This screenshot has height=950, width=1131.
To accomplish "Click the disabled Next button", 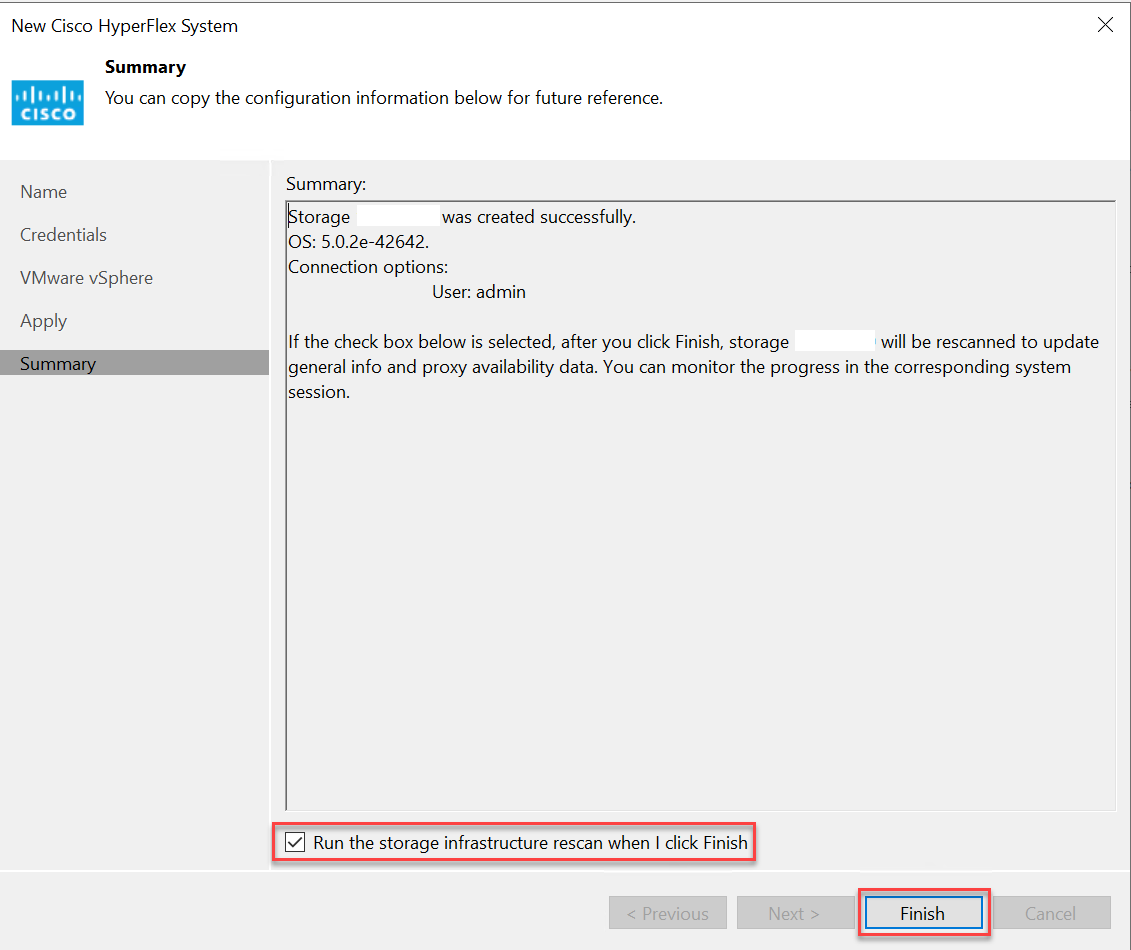I will 795,913.
